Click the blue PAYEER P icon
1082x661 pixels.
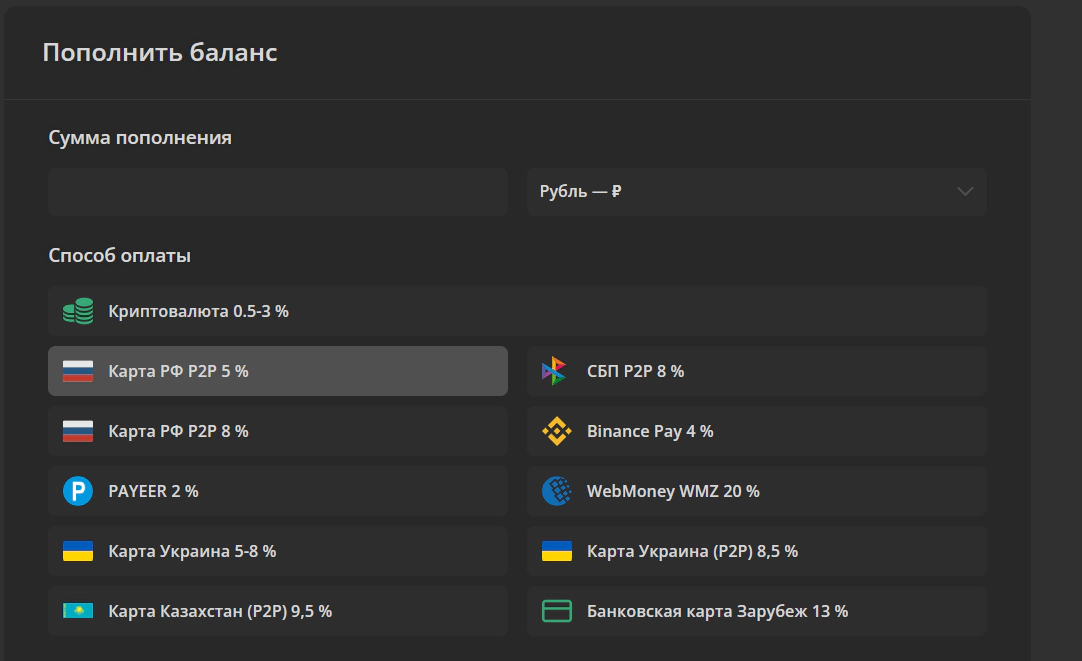78,491
